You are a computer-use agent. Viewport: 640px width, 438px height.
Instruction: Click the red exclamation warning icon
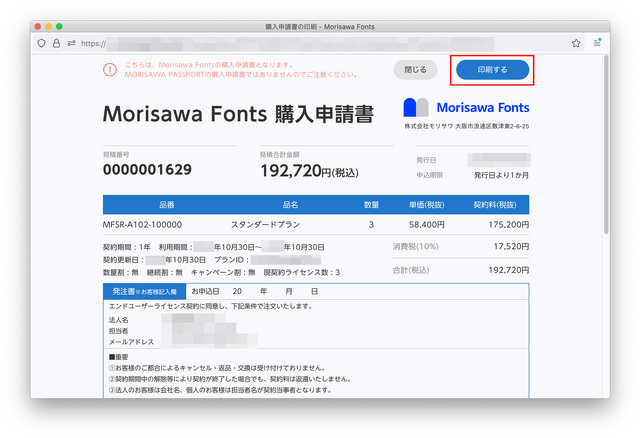point(110,69)
